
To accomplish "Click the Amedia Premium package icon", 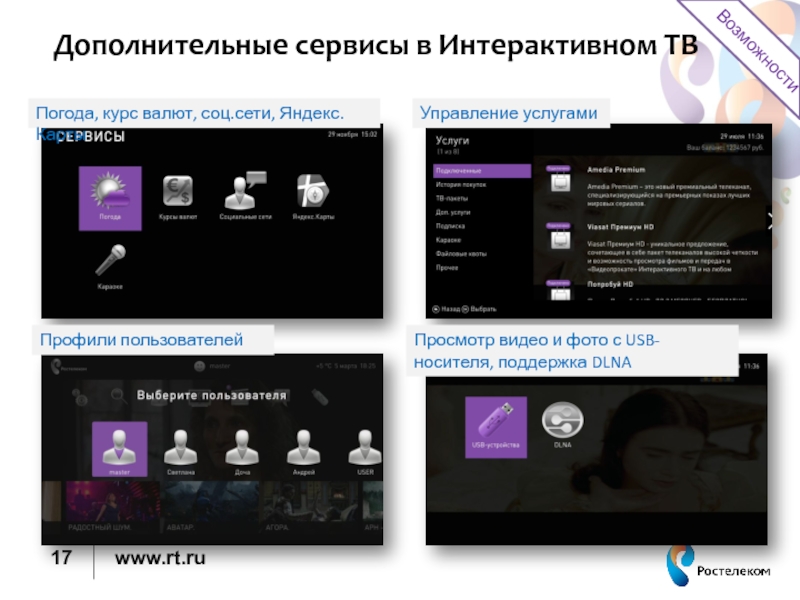I will [560, 179].
